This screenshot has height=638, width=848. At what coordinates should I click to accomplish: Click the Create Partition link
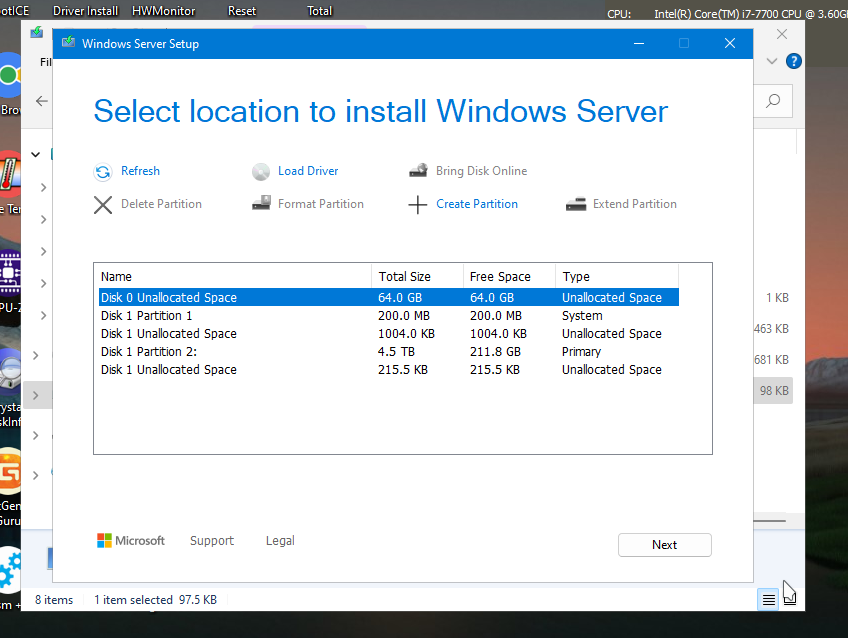[x=476, y=204]
